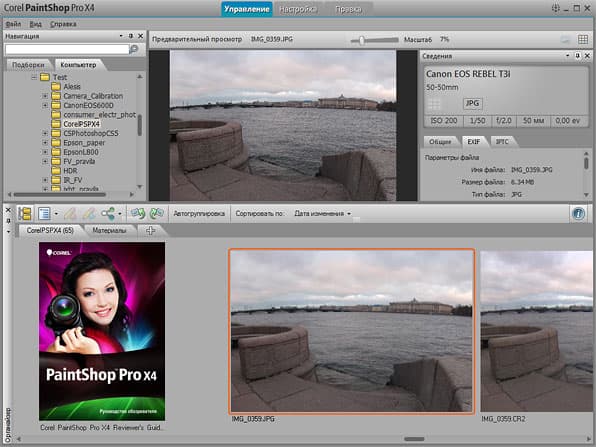Switch to the Настройка tab
596x447 pixels.
coord(298,9)
